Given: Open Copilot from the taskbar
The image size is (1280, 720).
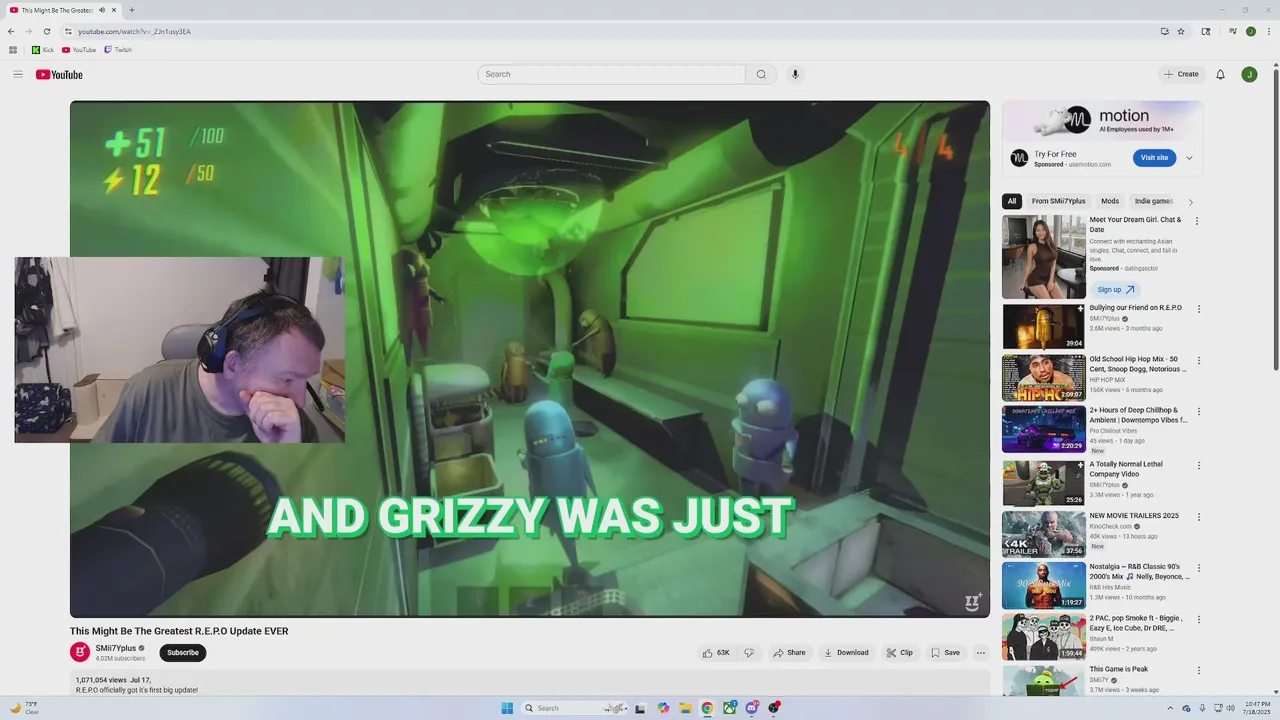Looking at the screenshot, I should 663,708.
